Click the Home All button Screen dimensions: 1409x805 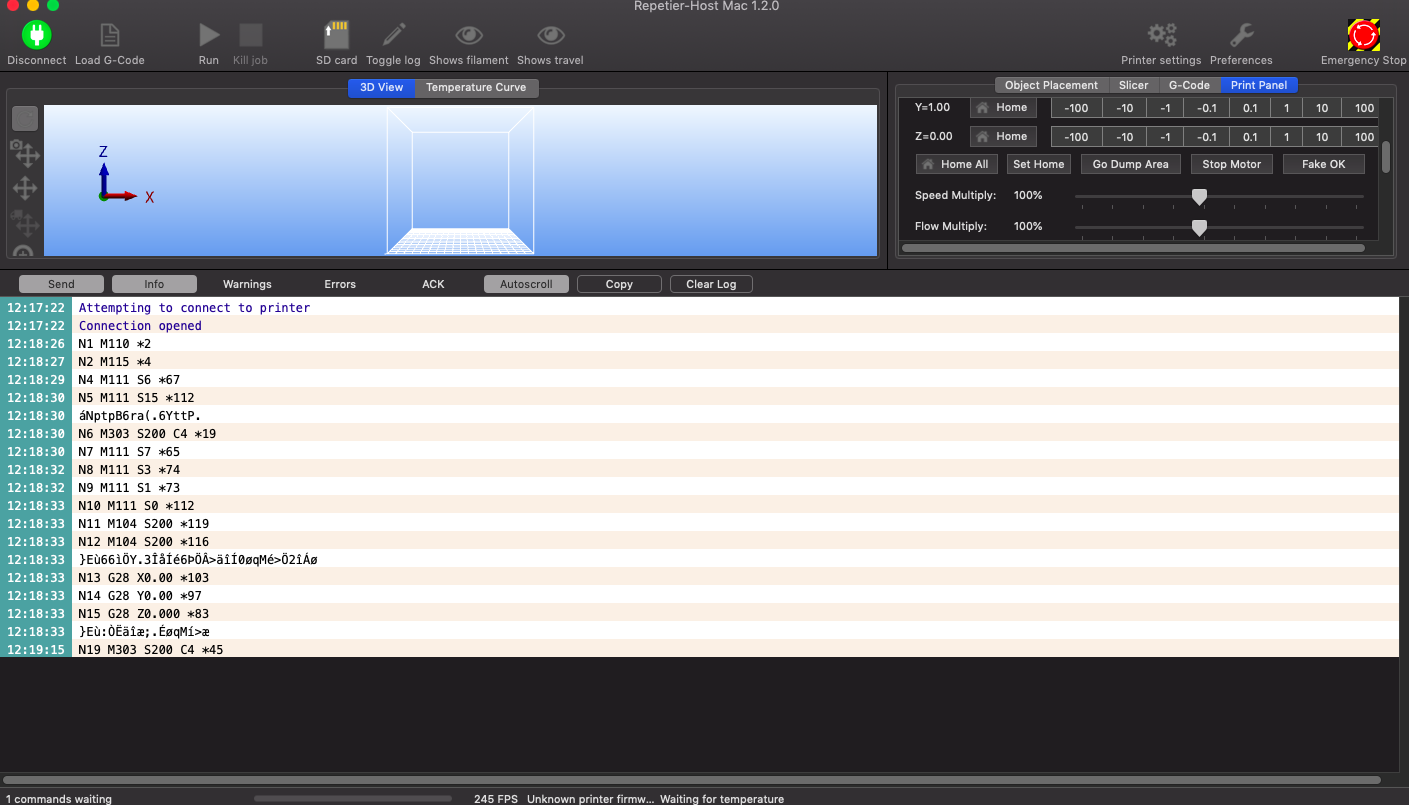[957, 164]
